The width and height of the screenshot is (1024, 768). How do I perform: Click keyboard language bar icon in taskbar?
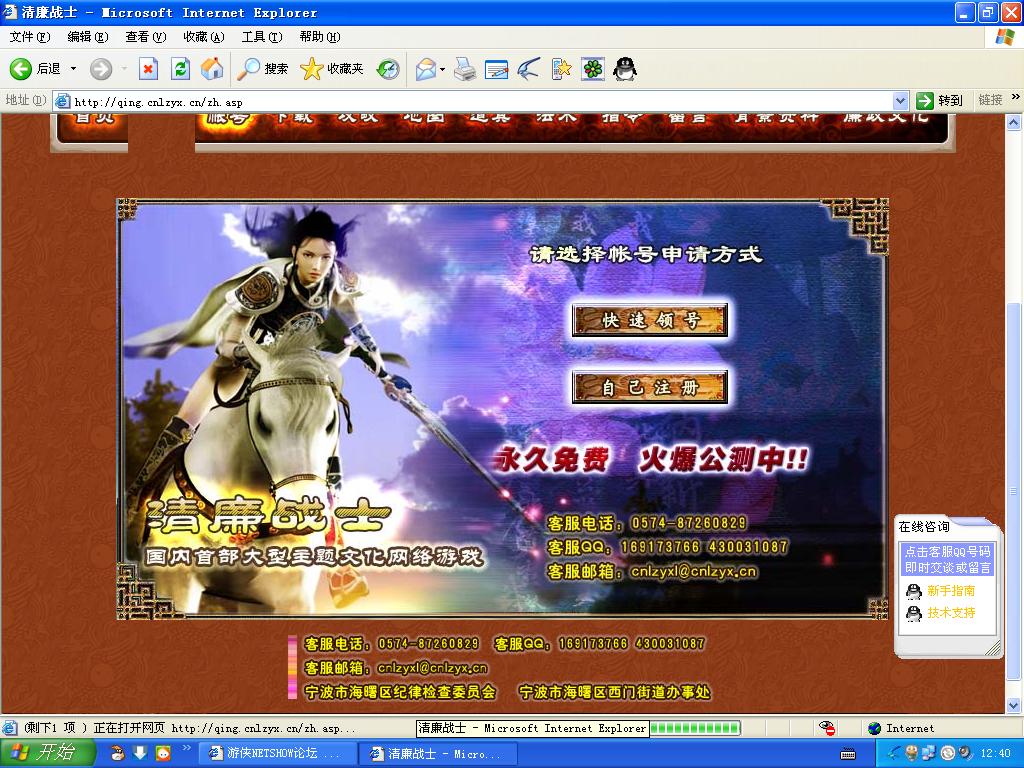click(x=848, y=754)
